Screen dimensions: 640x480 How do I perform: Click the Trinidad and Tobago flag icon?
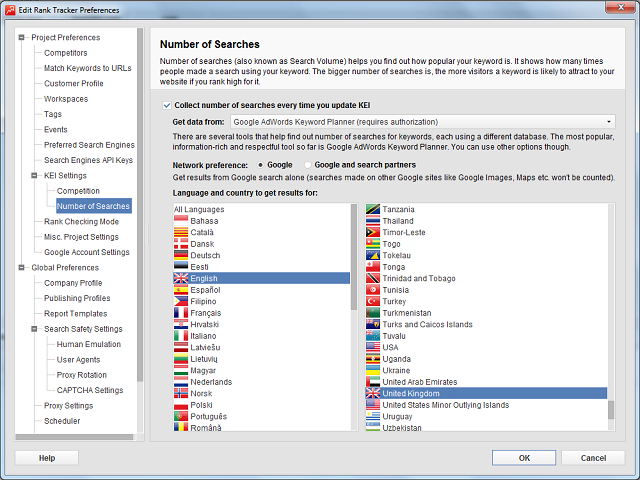click(x=373, y=278)
